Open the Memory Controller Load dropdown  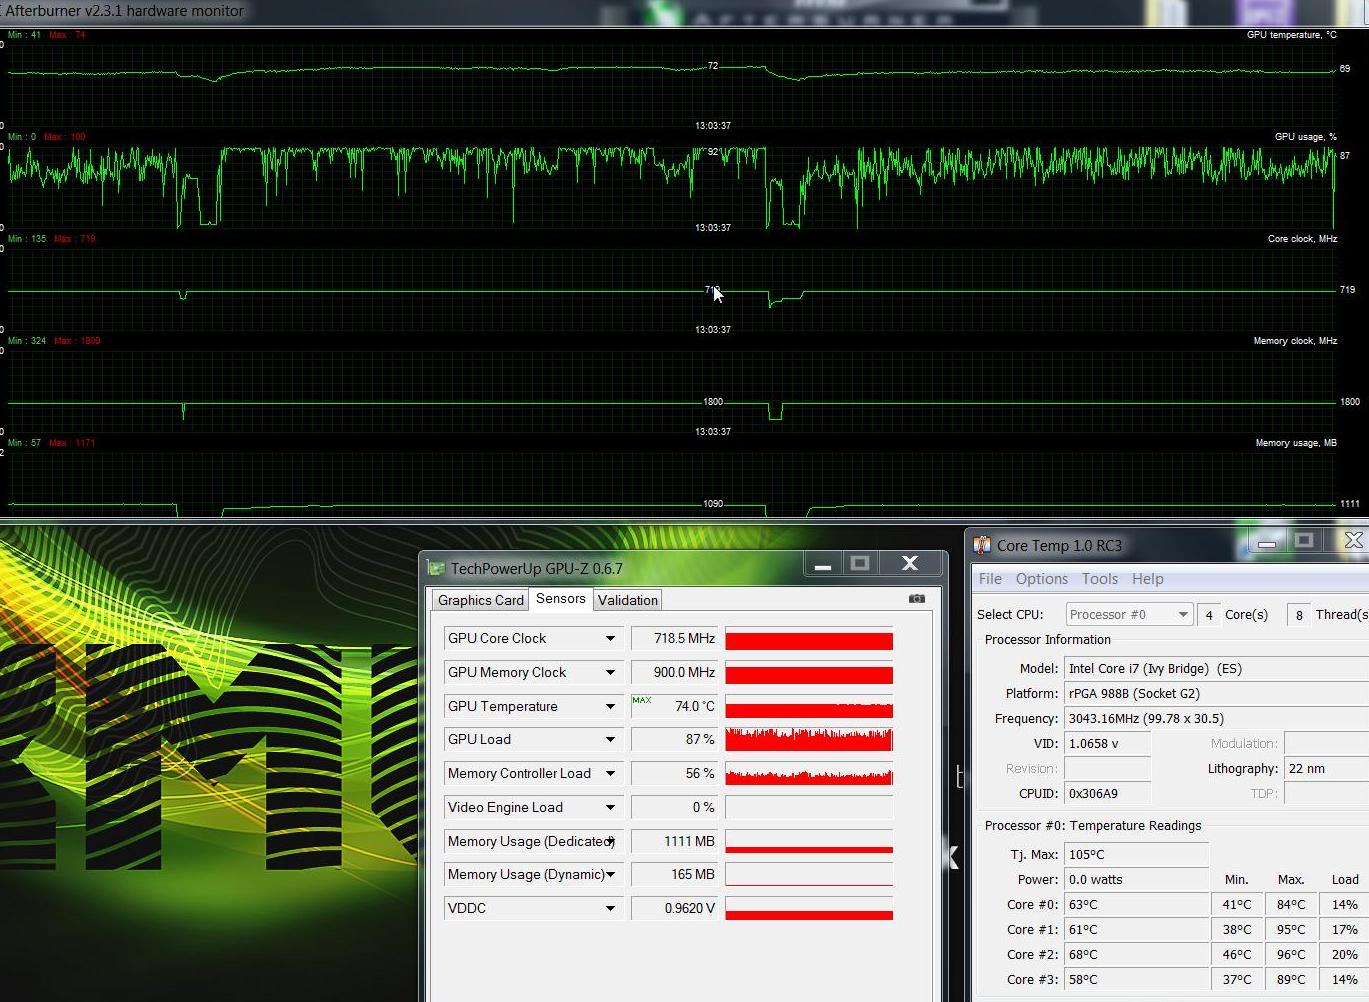610,773
